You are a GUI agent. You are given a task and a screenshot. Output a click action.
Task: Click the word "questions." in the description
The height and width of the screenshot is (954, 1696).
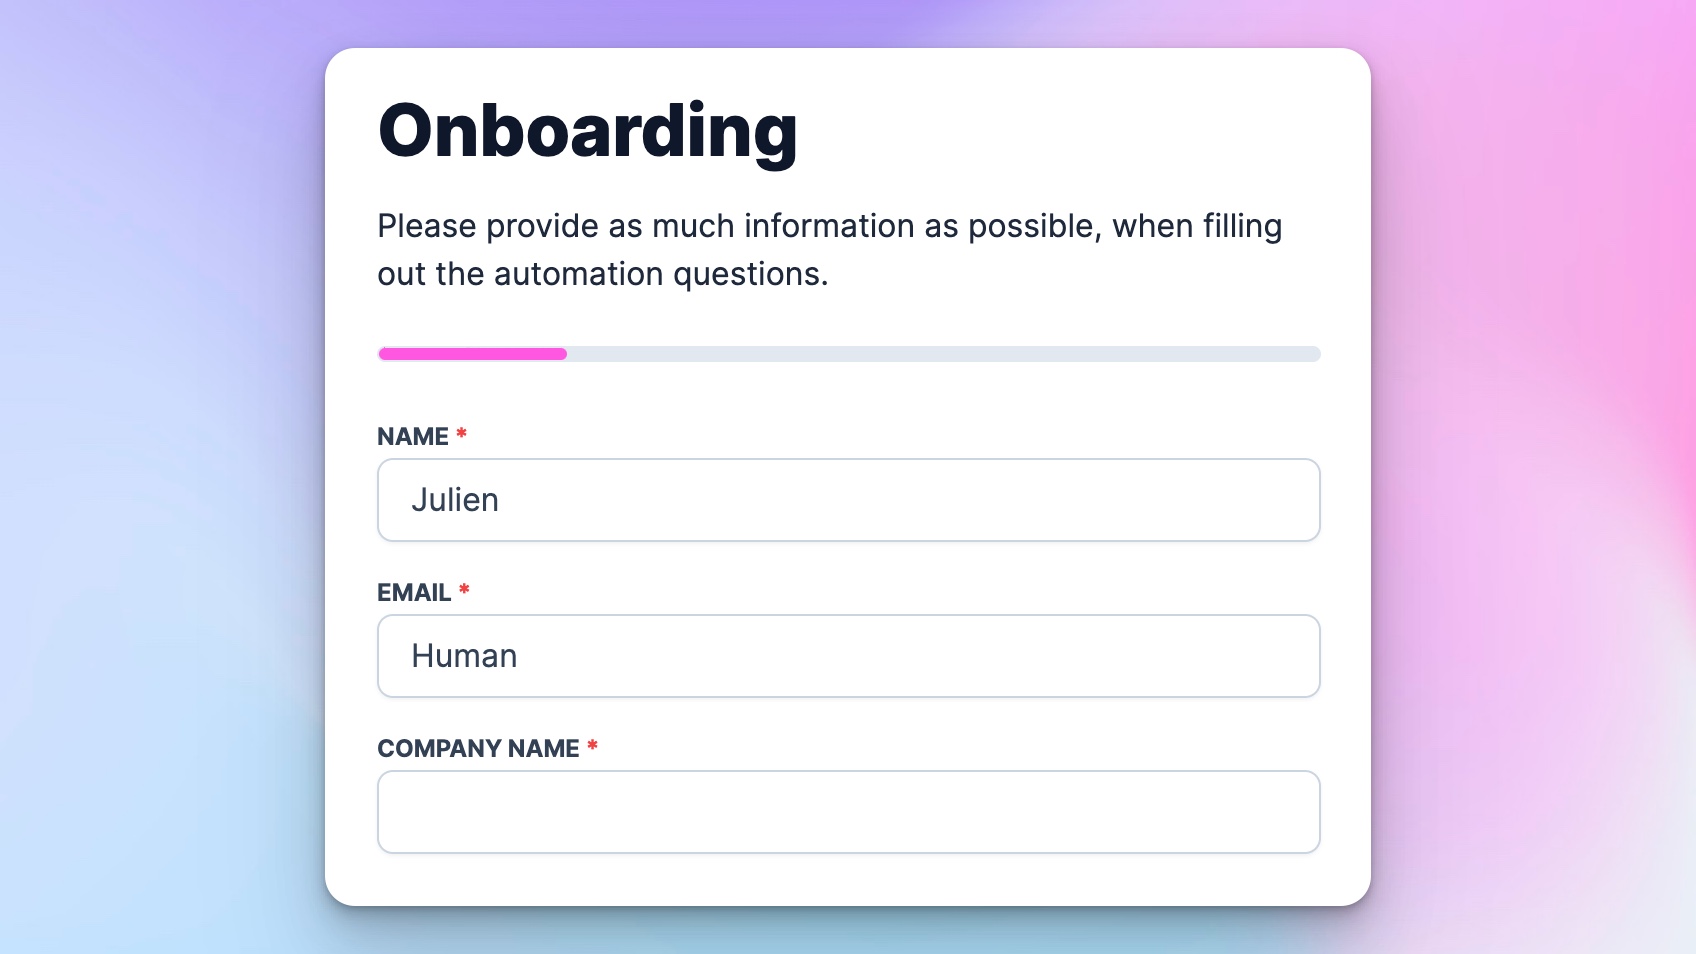click(x=750, y=275)
